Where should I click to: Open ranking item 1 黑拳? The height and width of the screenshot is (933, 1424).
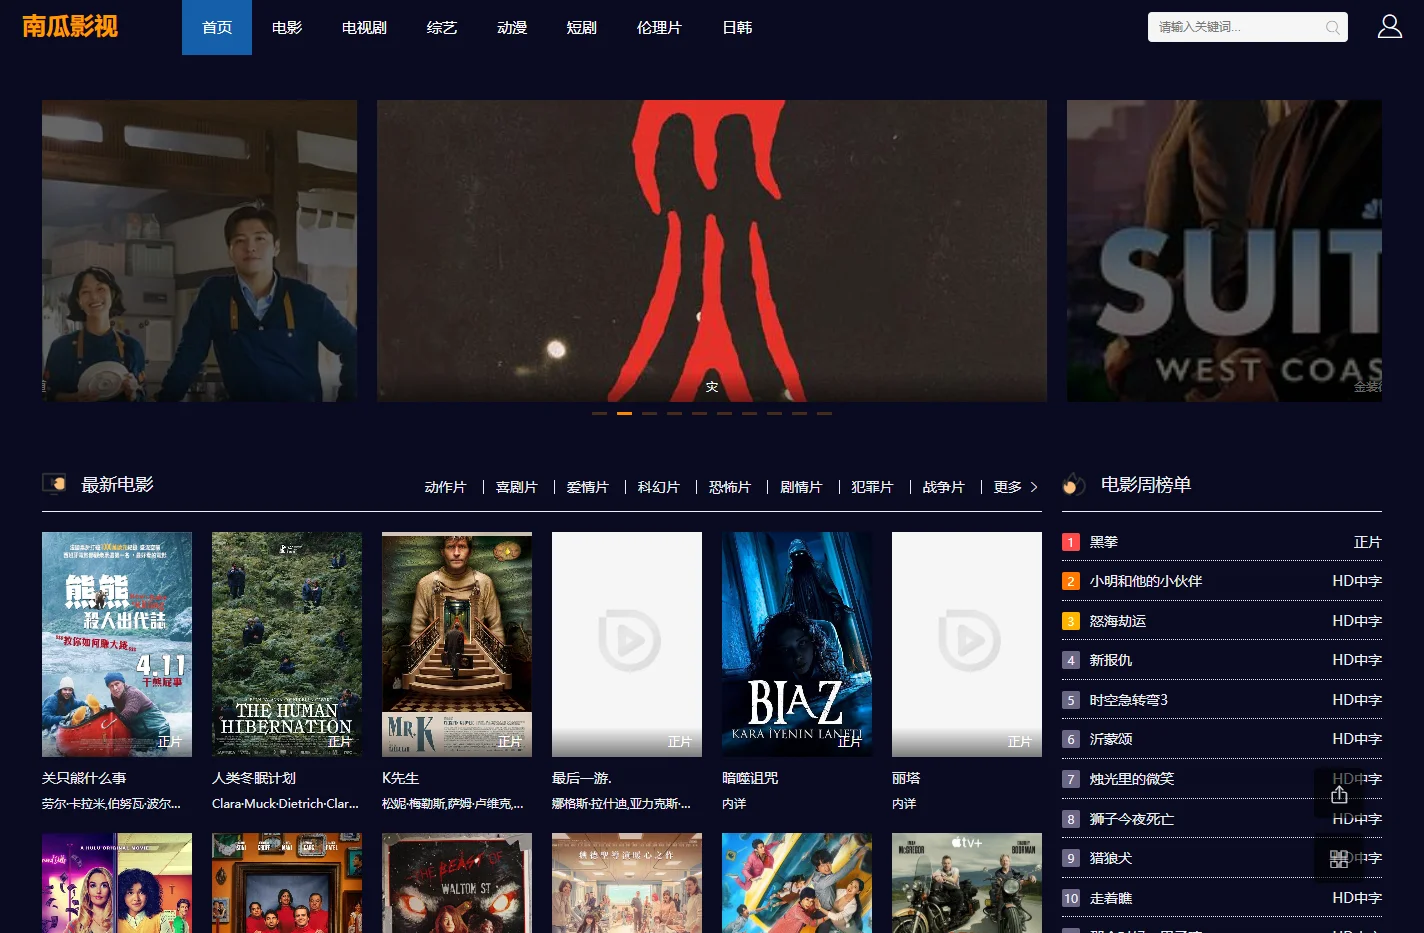(1222, 542)
